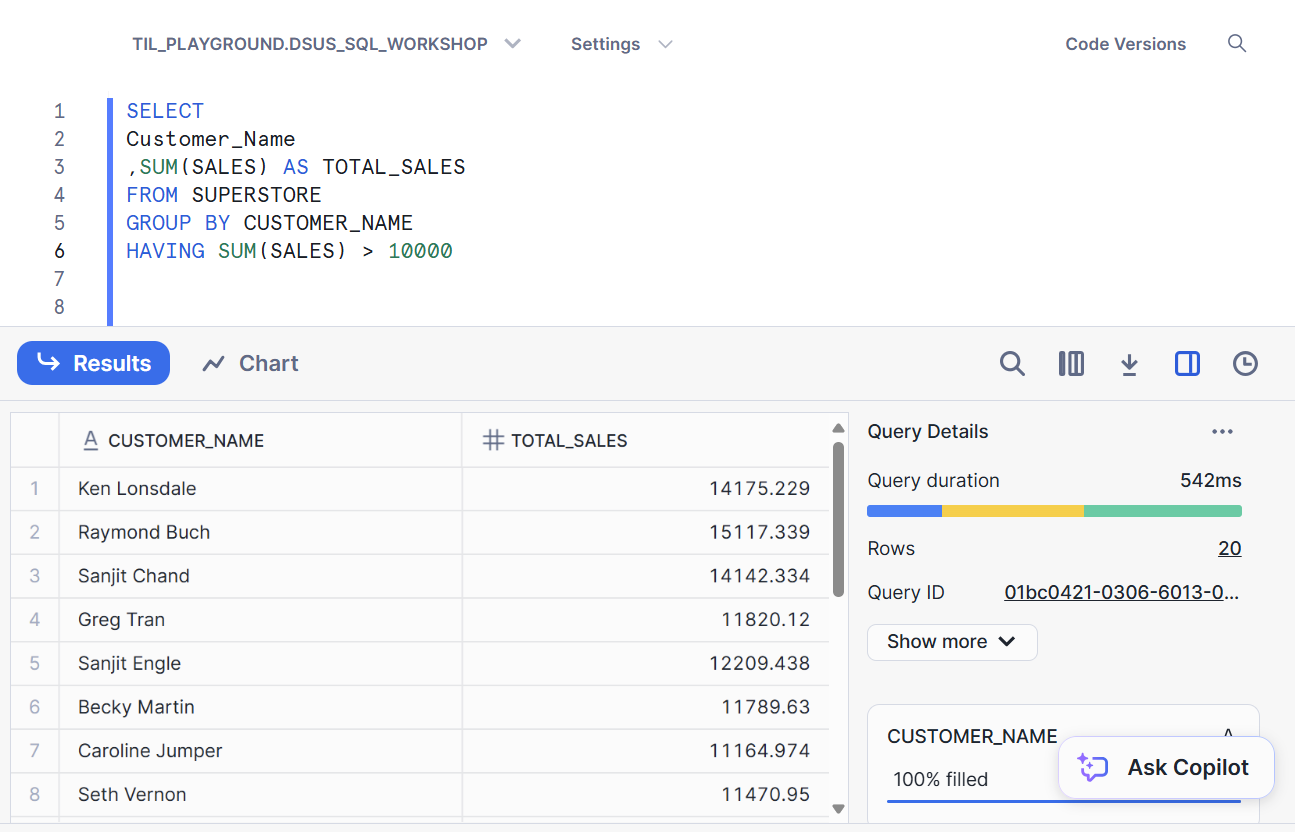Collapse the CUSTOMER_NAME stats card
The width and height of the screenshot is (1295, 832).
tap(1228, 733)
